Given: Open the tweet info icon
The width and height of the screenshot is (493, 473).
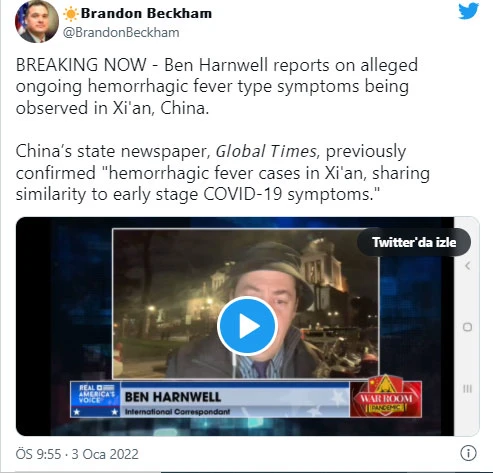Looking at the screenshot, I should (468, 453).
